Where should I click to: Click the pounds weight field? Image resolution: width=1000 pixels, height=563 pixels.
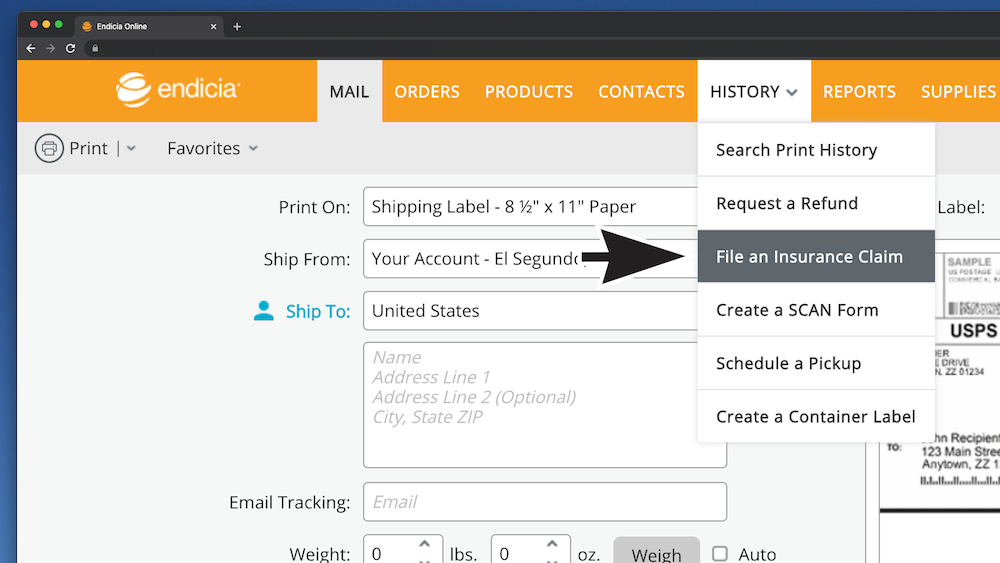390,552
